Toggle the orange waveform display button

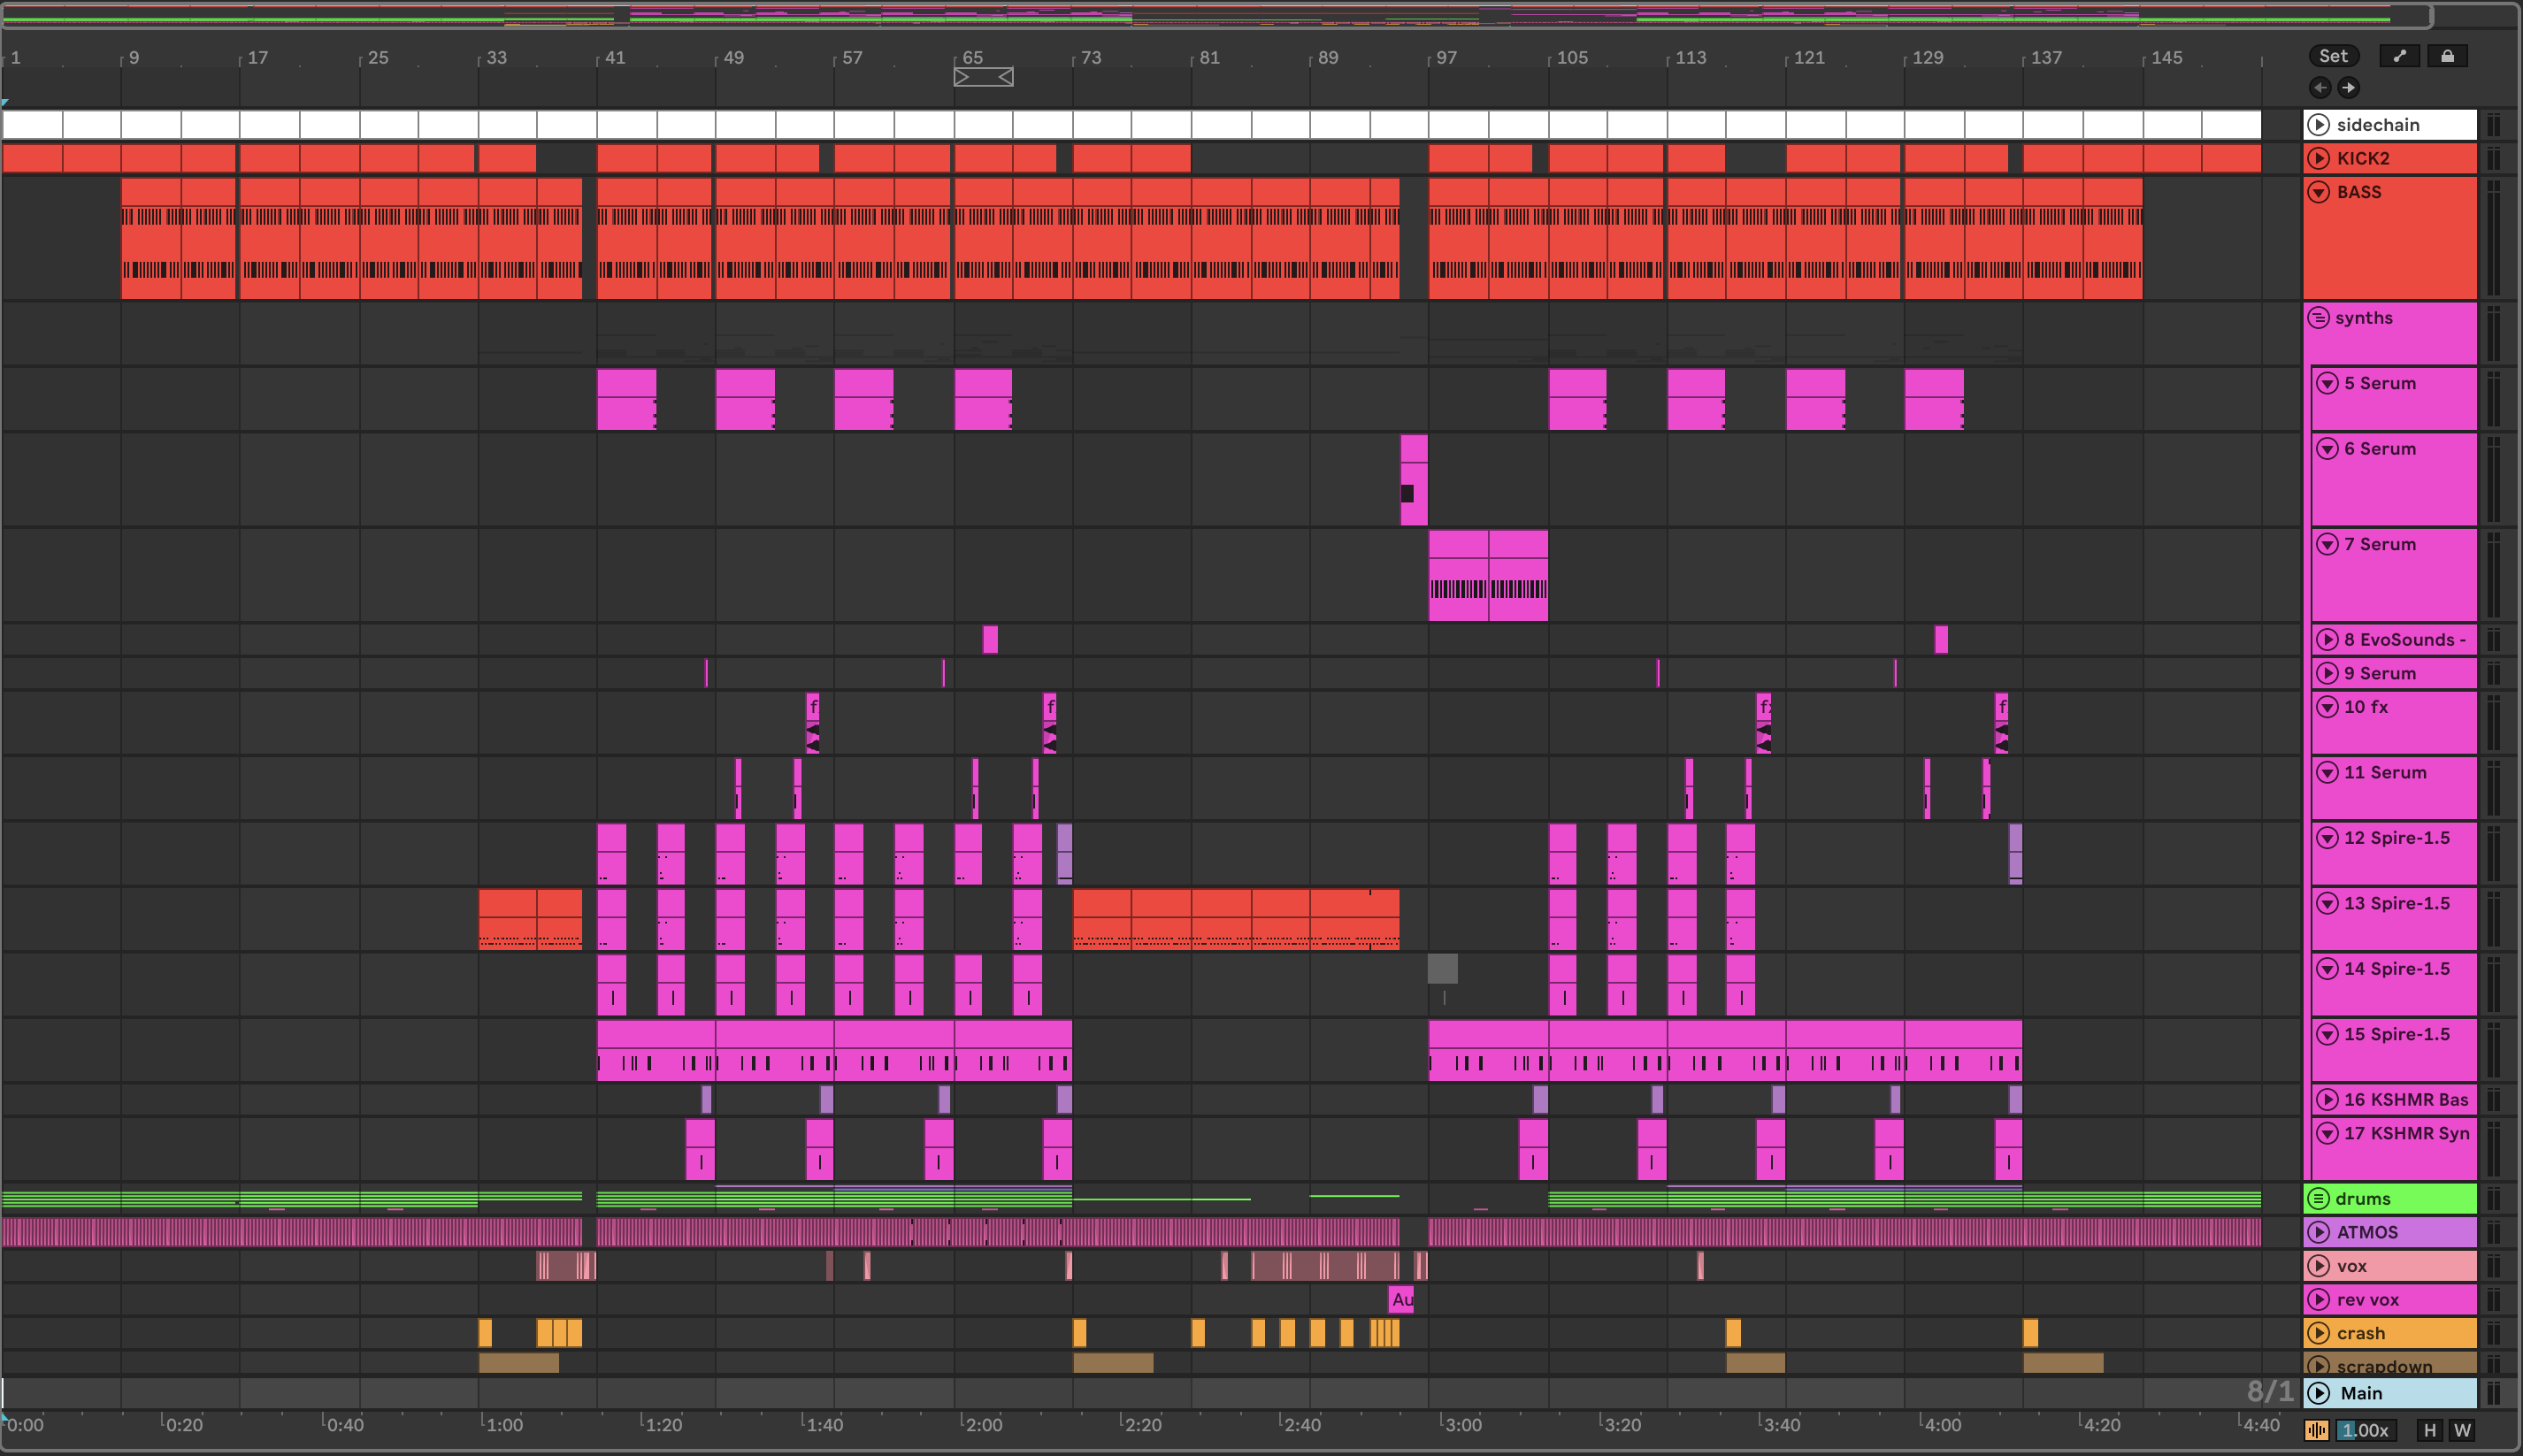coord(2316,1430)
